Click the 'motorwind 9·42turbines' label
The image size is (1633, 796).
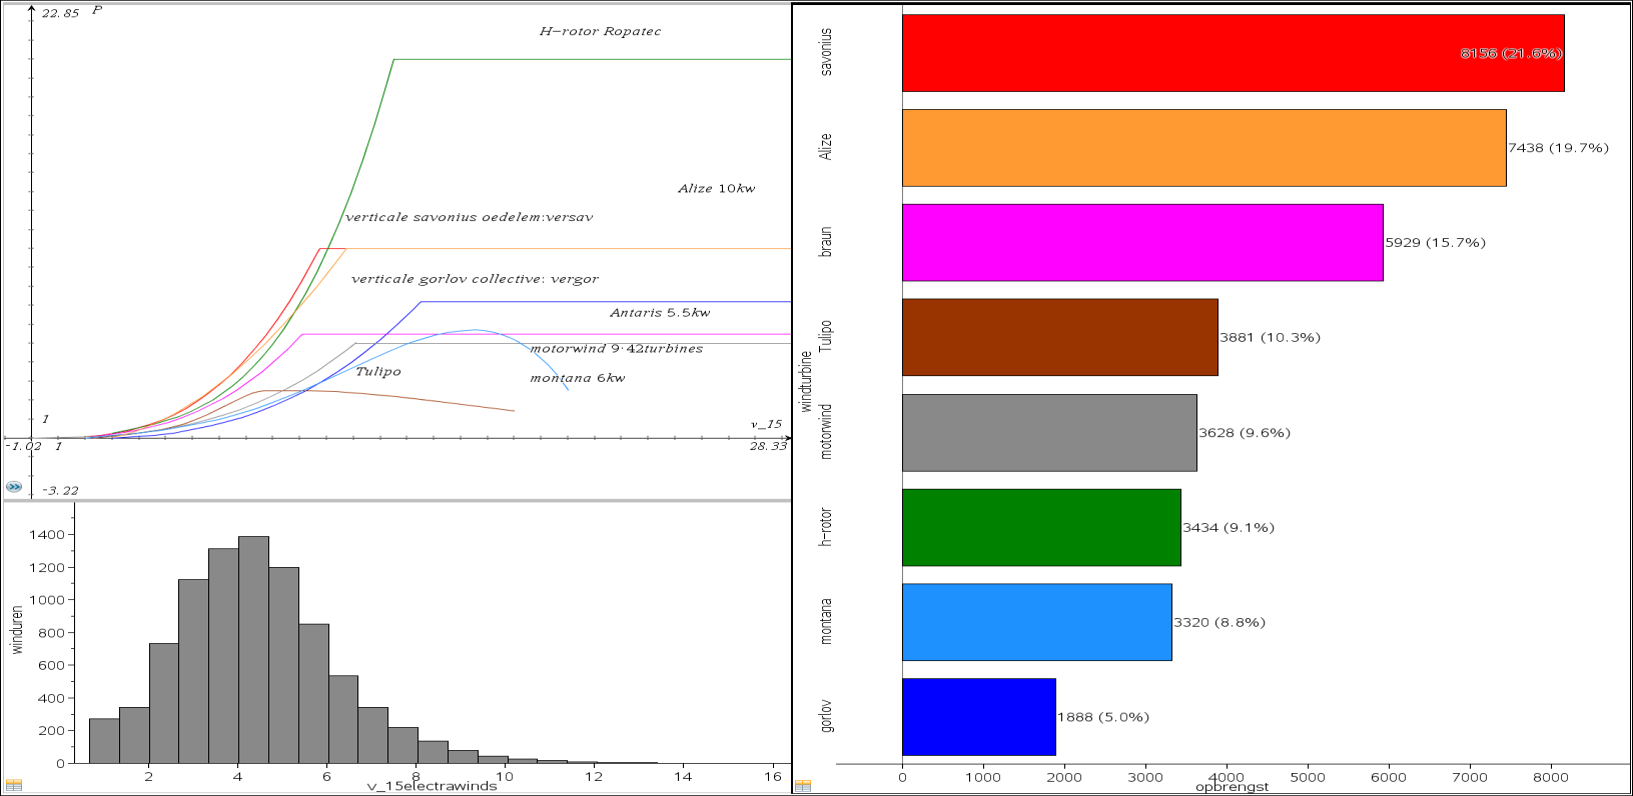[616, 349]
